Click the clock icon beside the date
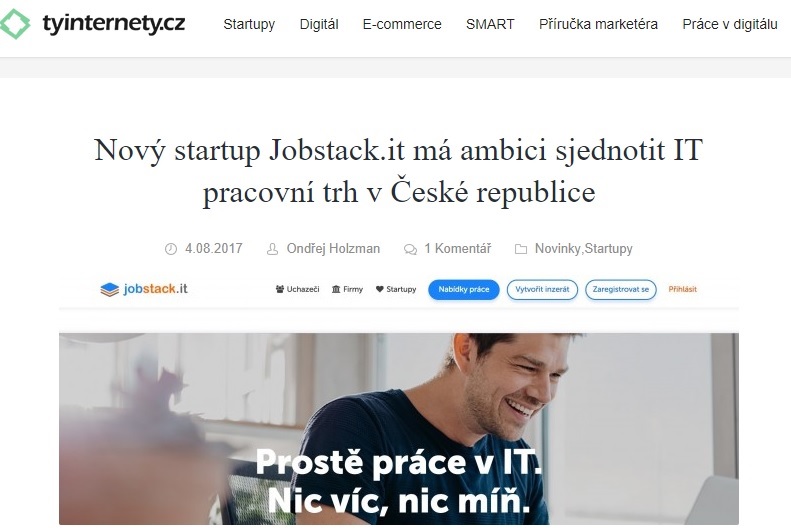The height and width of the screenshot is (532, 791). [x=171, y=249]
